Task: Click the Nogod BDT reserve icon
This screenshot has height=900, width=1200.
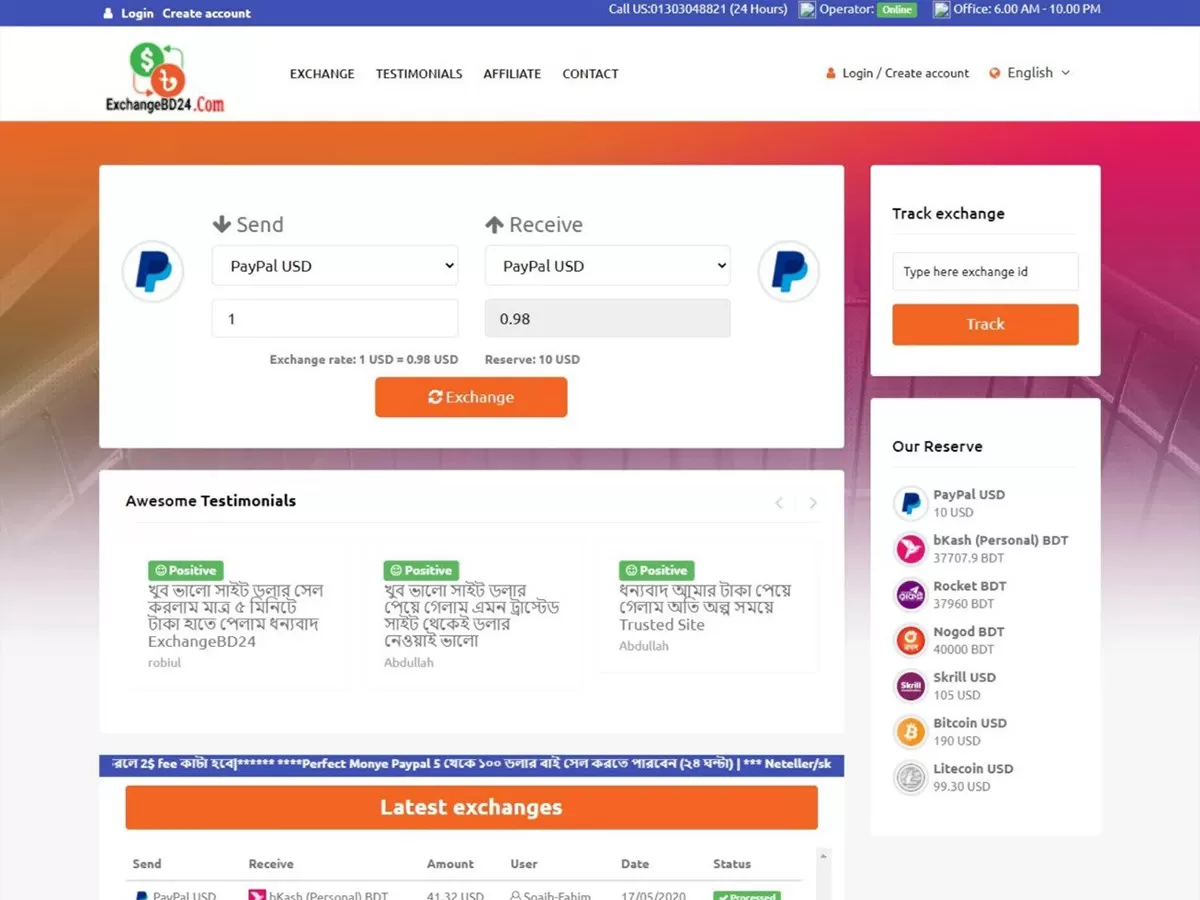Action: [910, 640]
